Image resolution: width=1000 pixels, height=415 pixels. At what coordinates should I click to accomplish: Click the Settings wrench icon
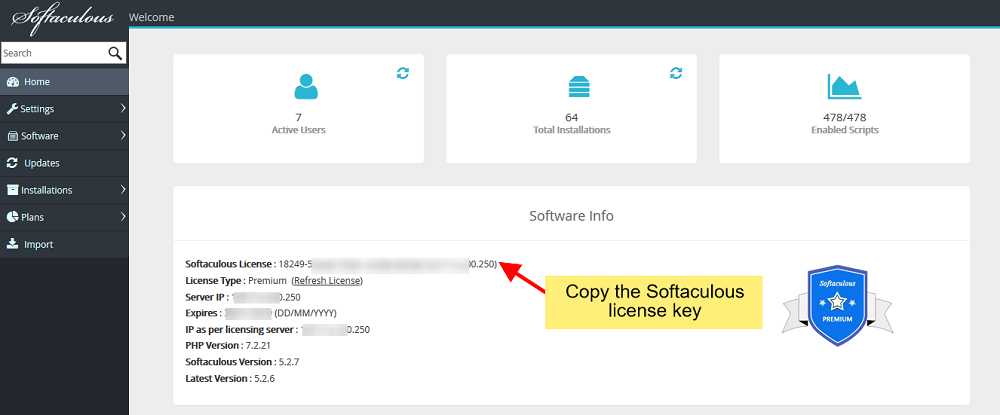click(12, 109)
